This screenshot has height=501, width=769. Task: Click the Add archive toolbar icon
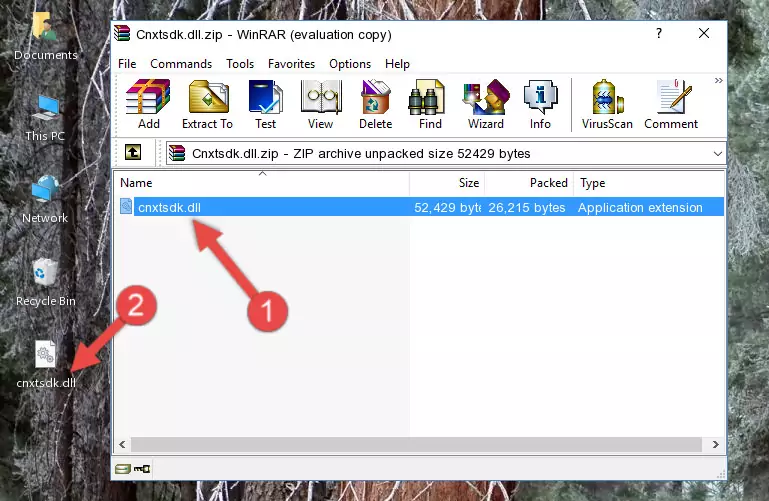click(148, 104)
